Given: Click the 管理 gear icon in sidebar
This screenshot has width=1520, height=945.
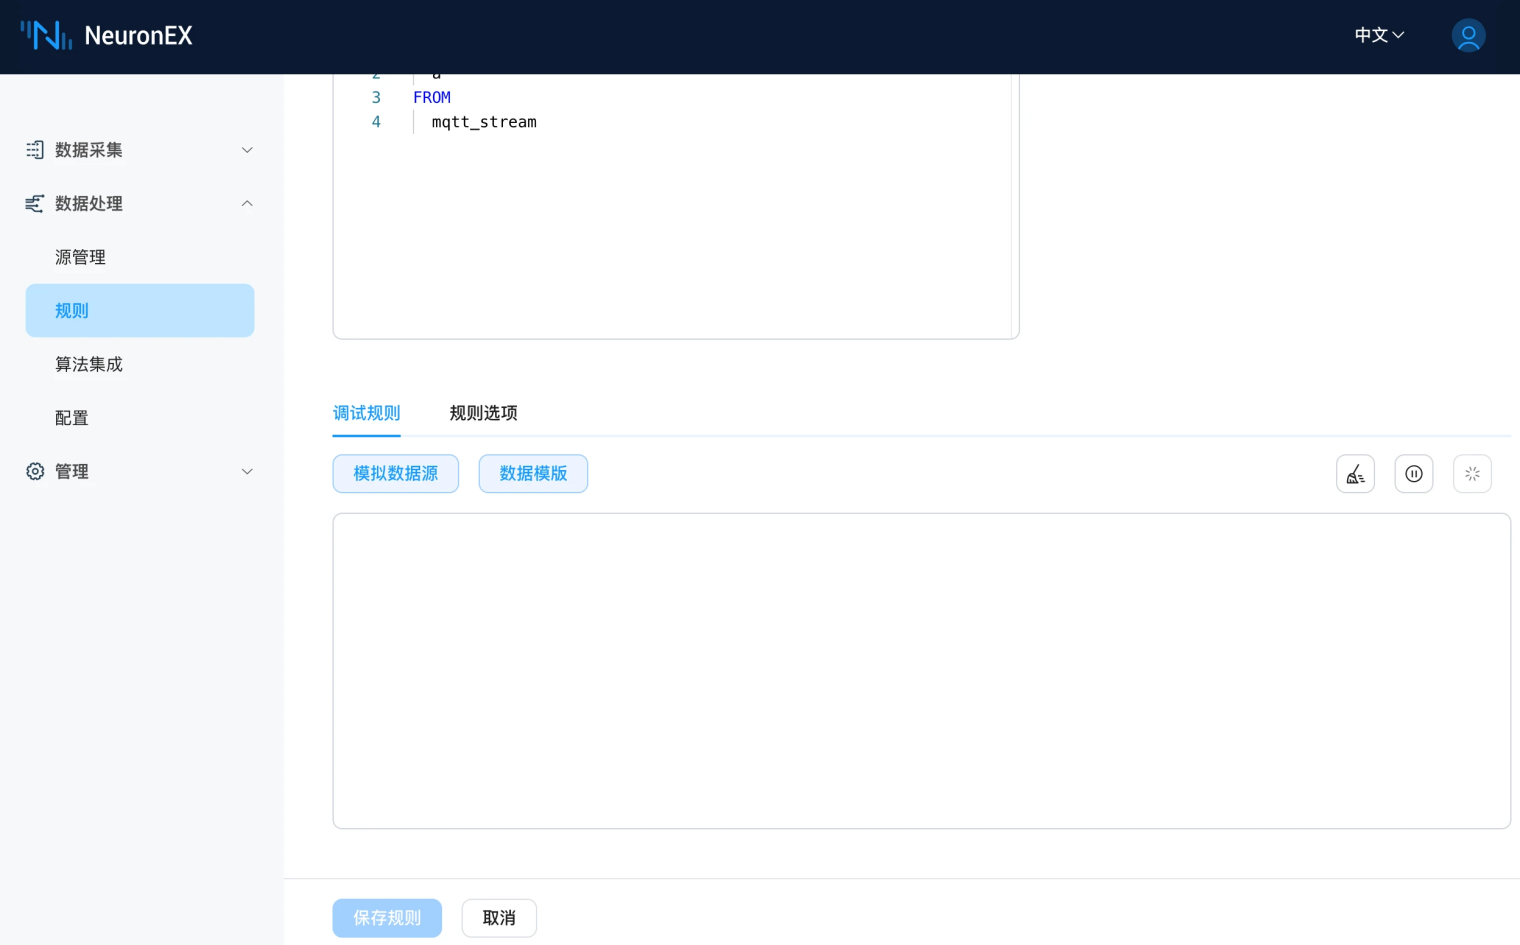Looking at the screenshot, I should (34, 471).
